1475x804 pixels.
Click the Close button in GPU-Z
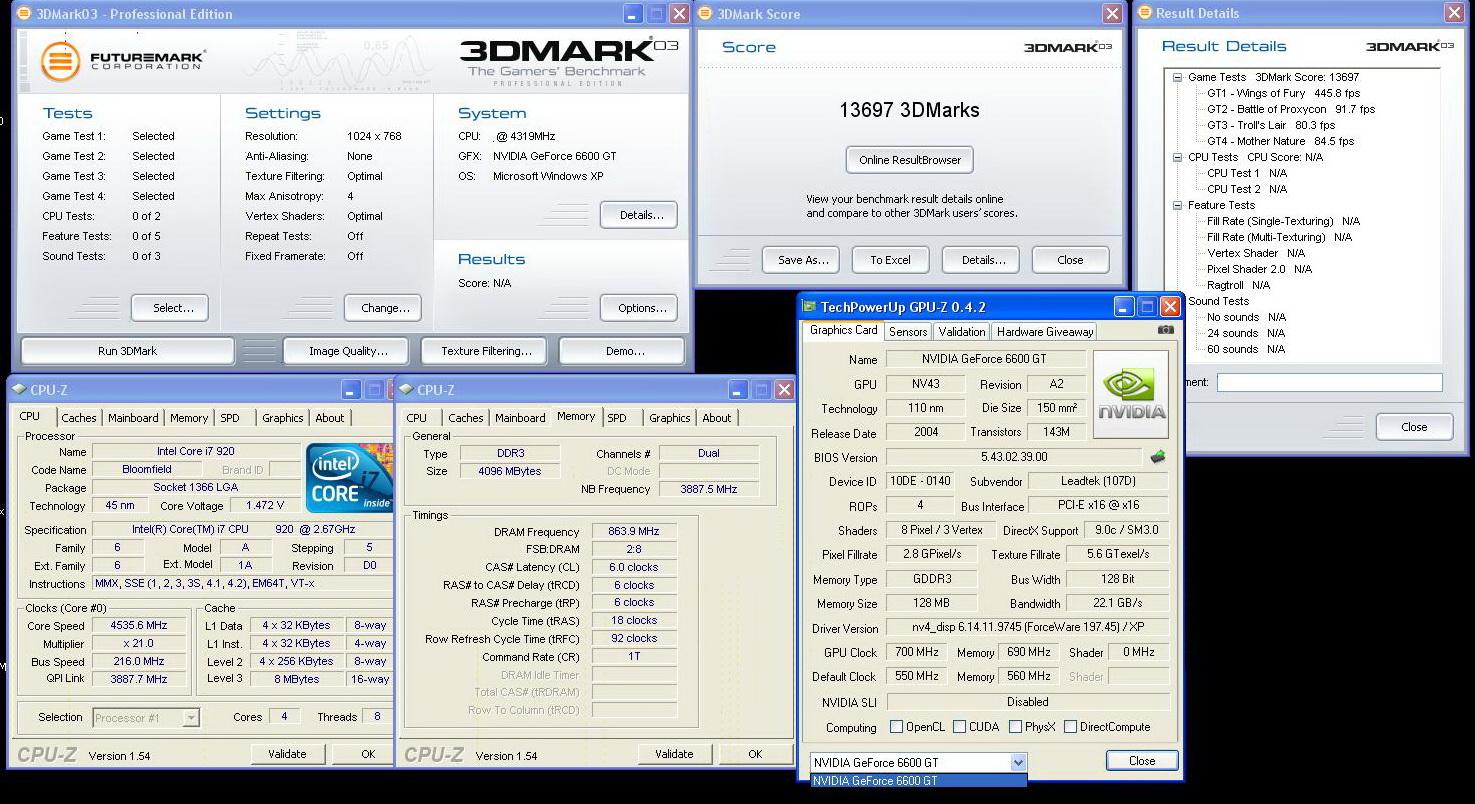1142,761
